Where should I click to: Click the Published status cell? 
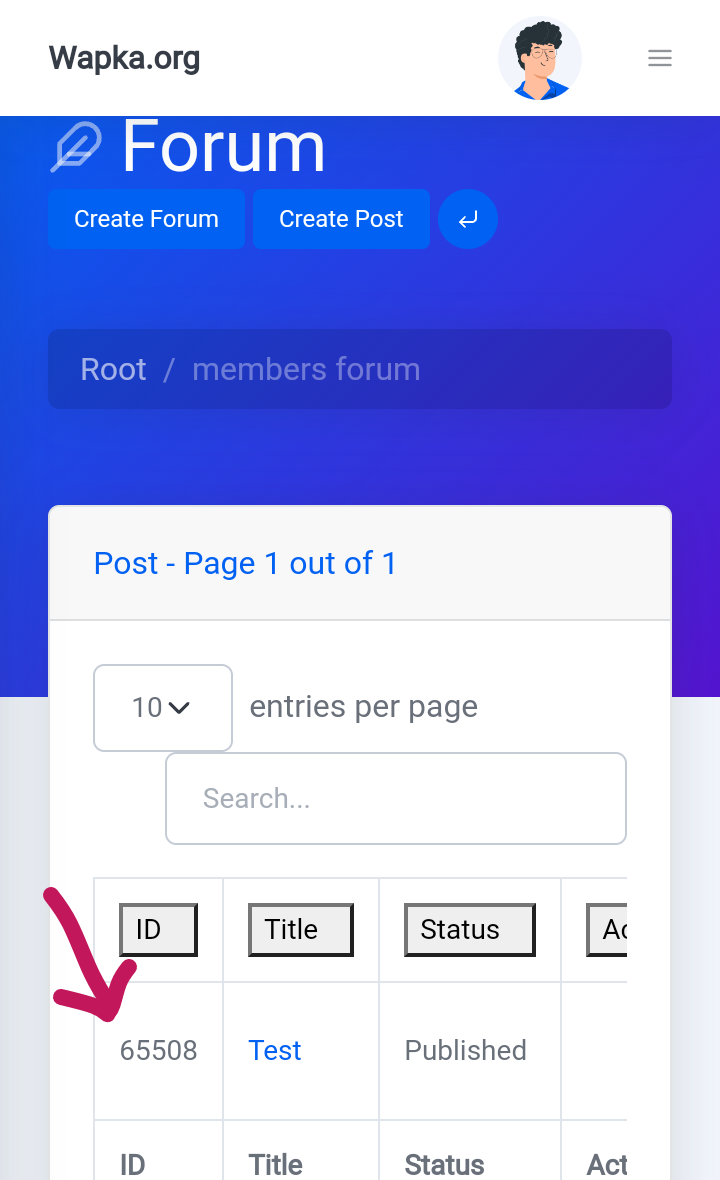(465, 1050)
